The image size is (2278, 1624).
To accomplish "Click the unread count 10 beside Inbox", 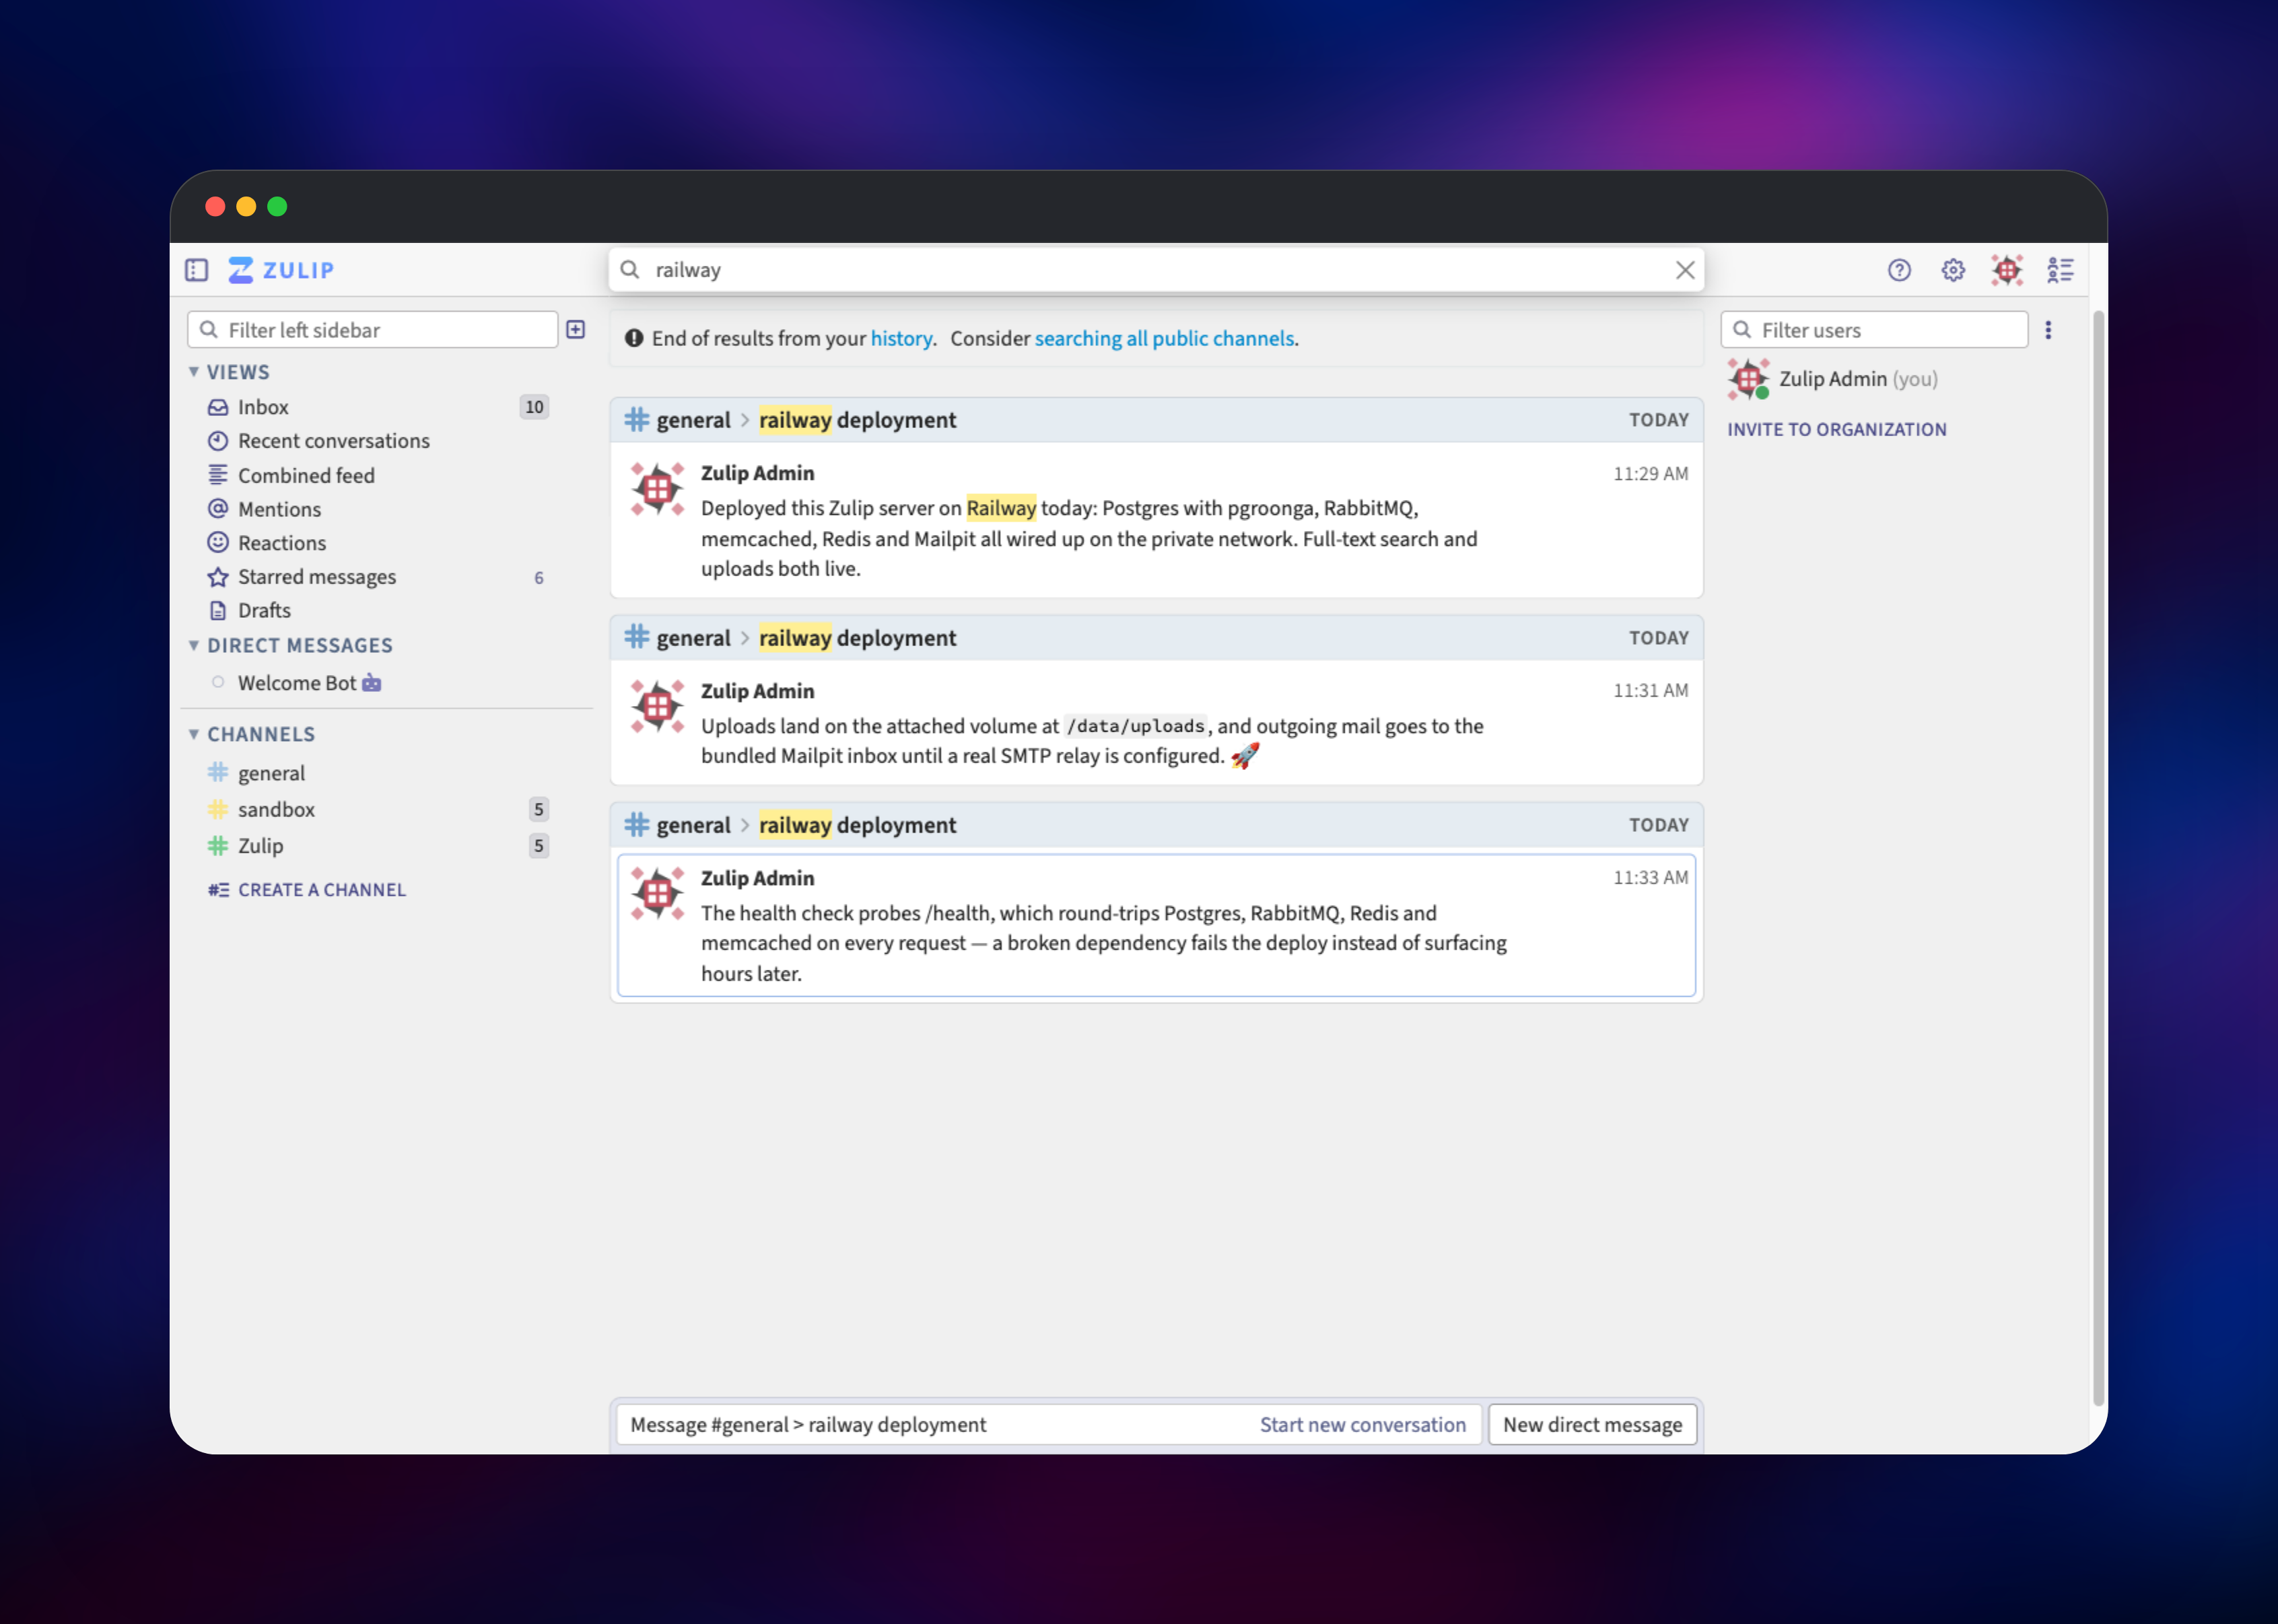I will coord(534,407).
